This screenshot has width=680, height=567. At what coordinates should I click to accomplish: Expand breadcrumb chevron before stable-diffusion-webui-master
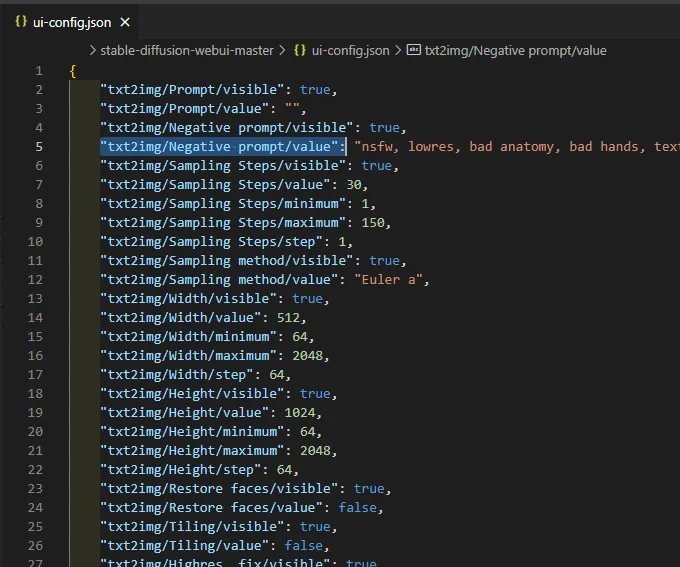point(92,51)
